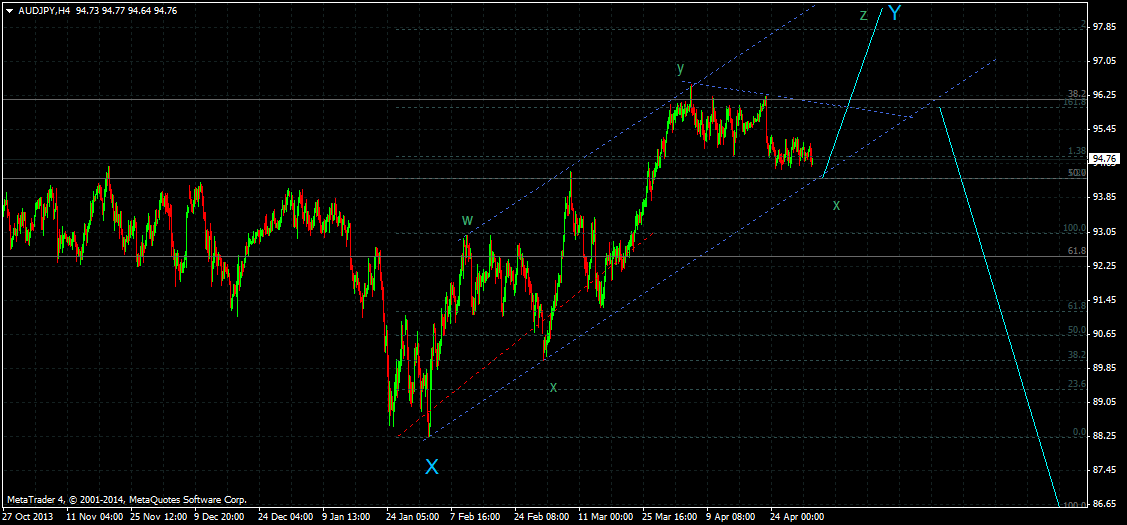Select the green w wave label
Screen dimensions: 1127x525
point(467,219)
